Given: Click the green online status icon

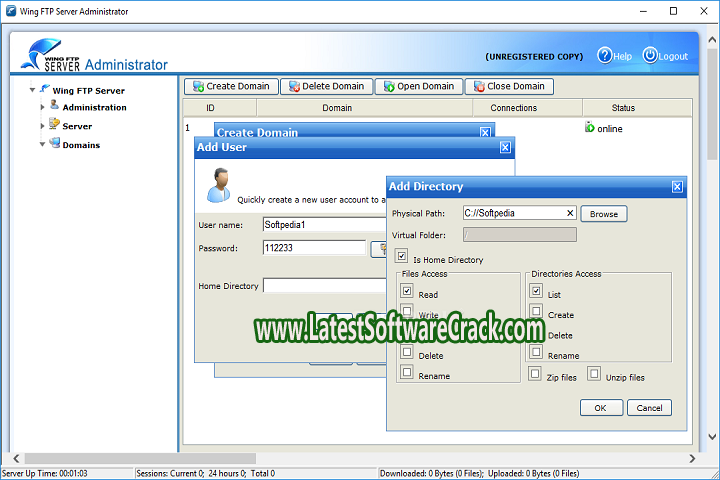Looking at the screenshot, I should pos(589,127).
